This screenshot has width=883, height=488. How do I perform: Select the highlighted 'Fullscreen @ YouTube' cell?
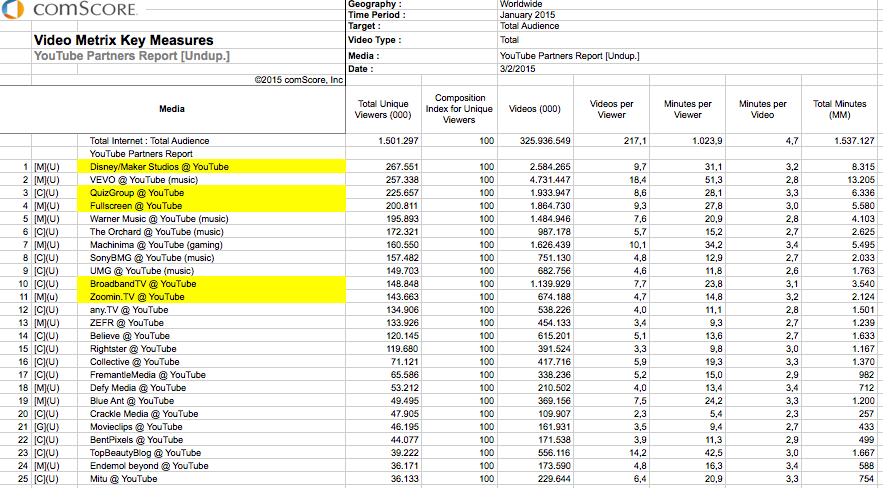[212, 205]
